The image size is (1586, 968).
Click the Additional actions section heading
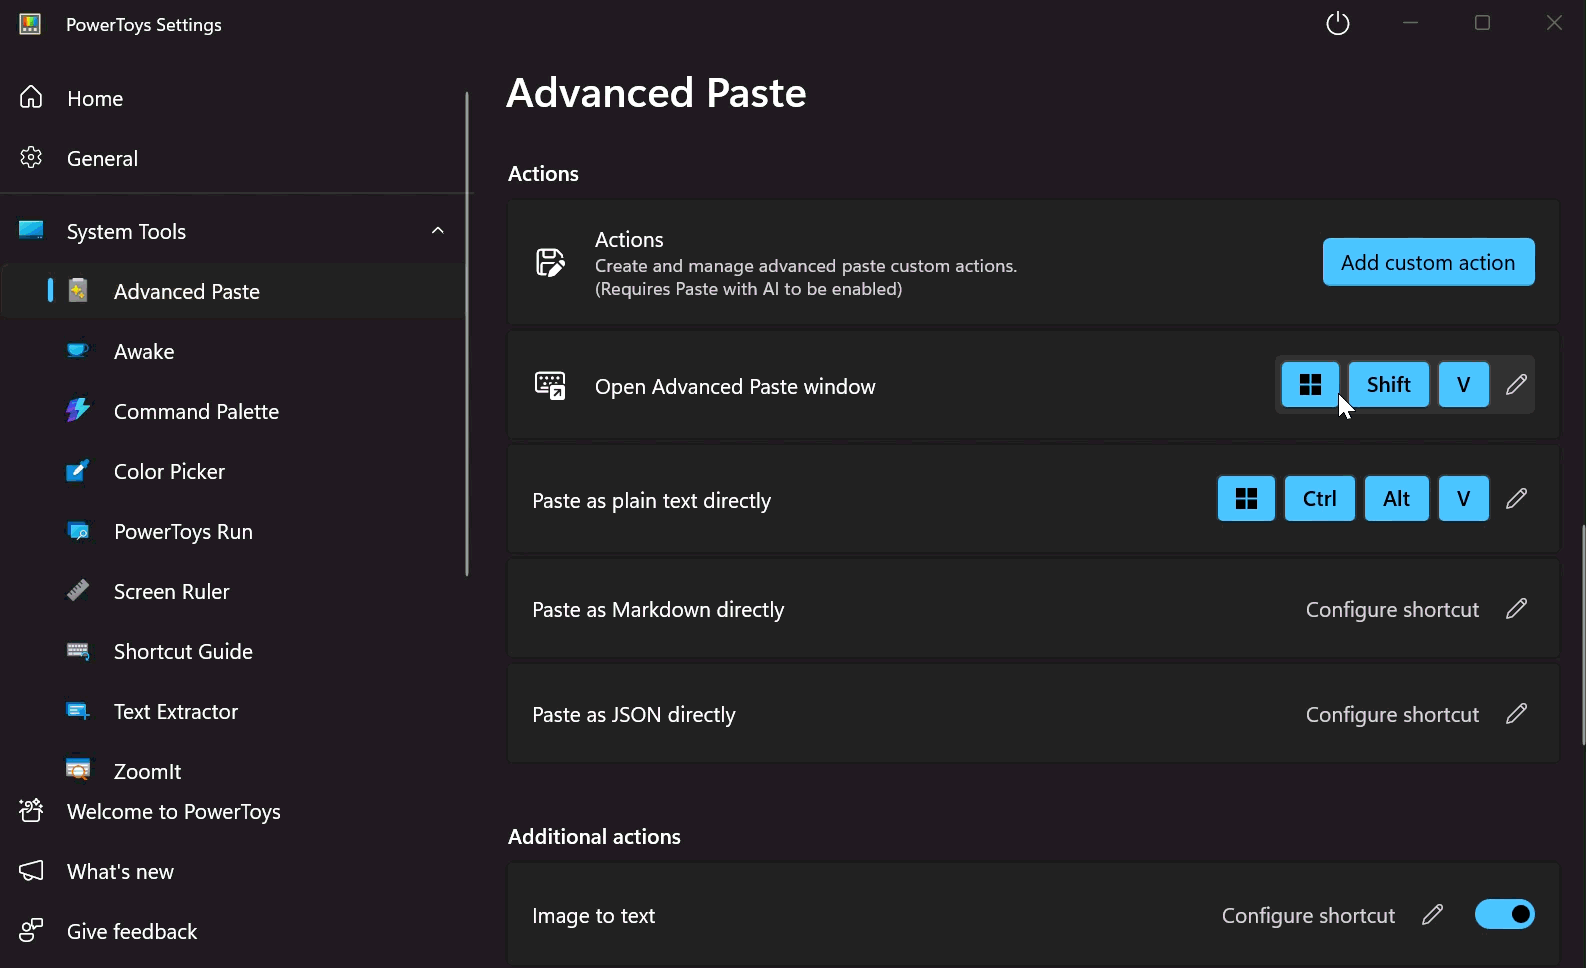[x=594, y=836]
